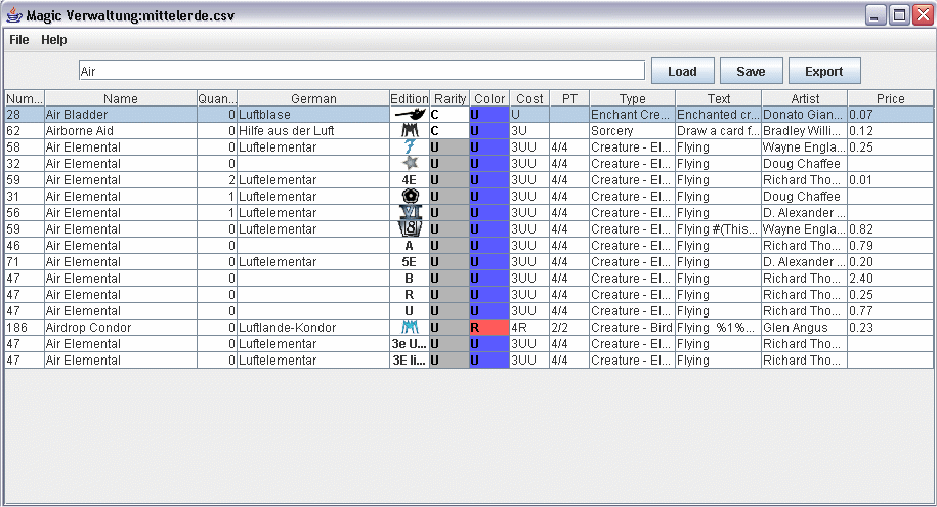Click the gray star edition icon in row 32
Image resolution: width=937 pixels, height=507 pixels.
pyautogui.click(x=409, y=163)
